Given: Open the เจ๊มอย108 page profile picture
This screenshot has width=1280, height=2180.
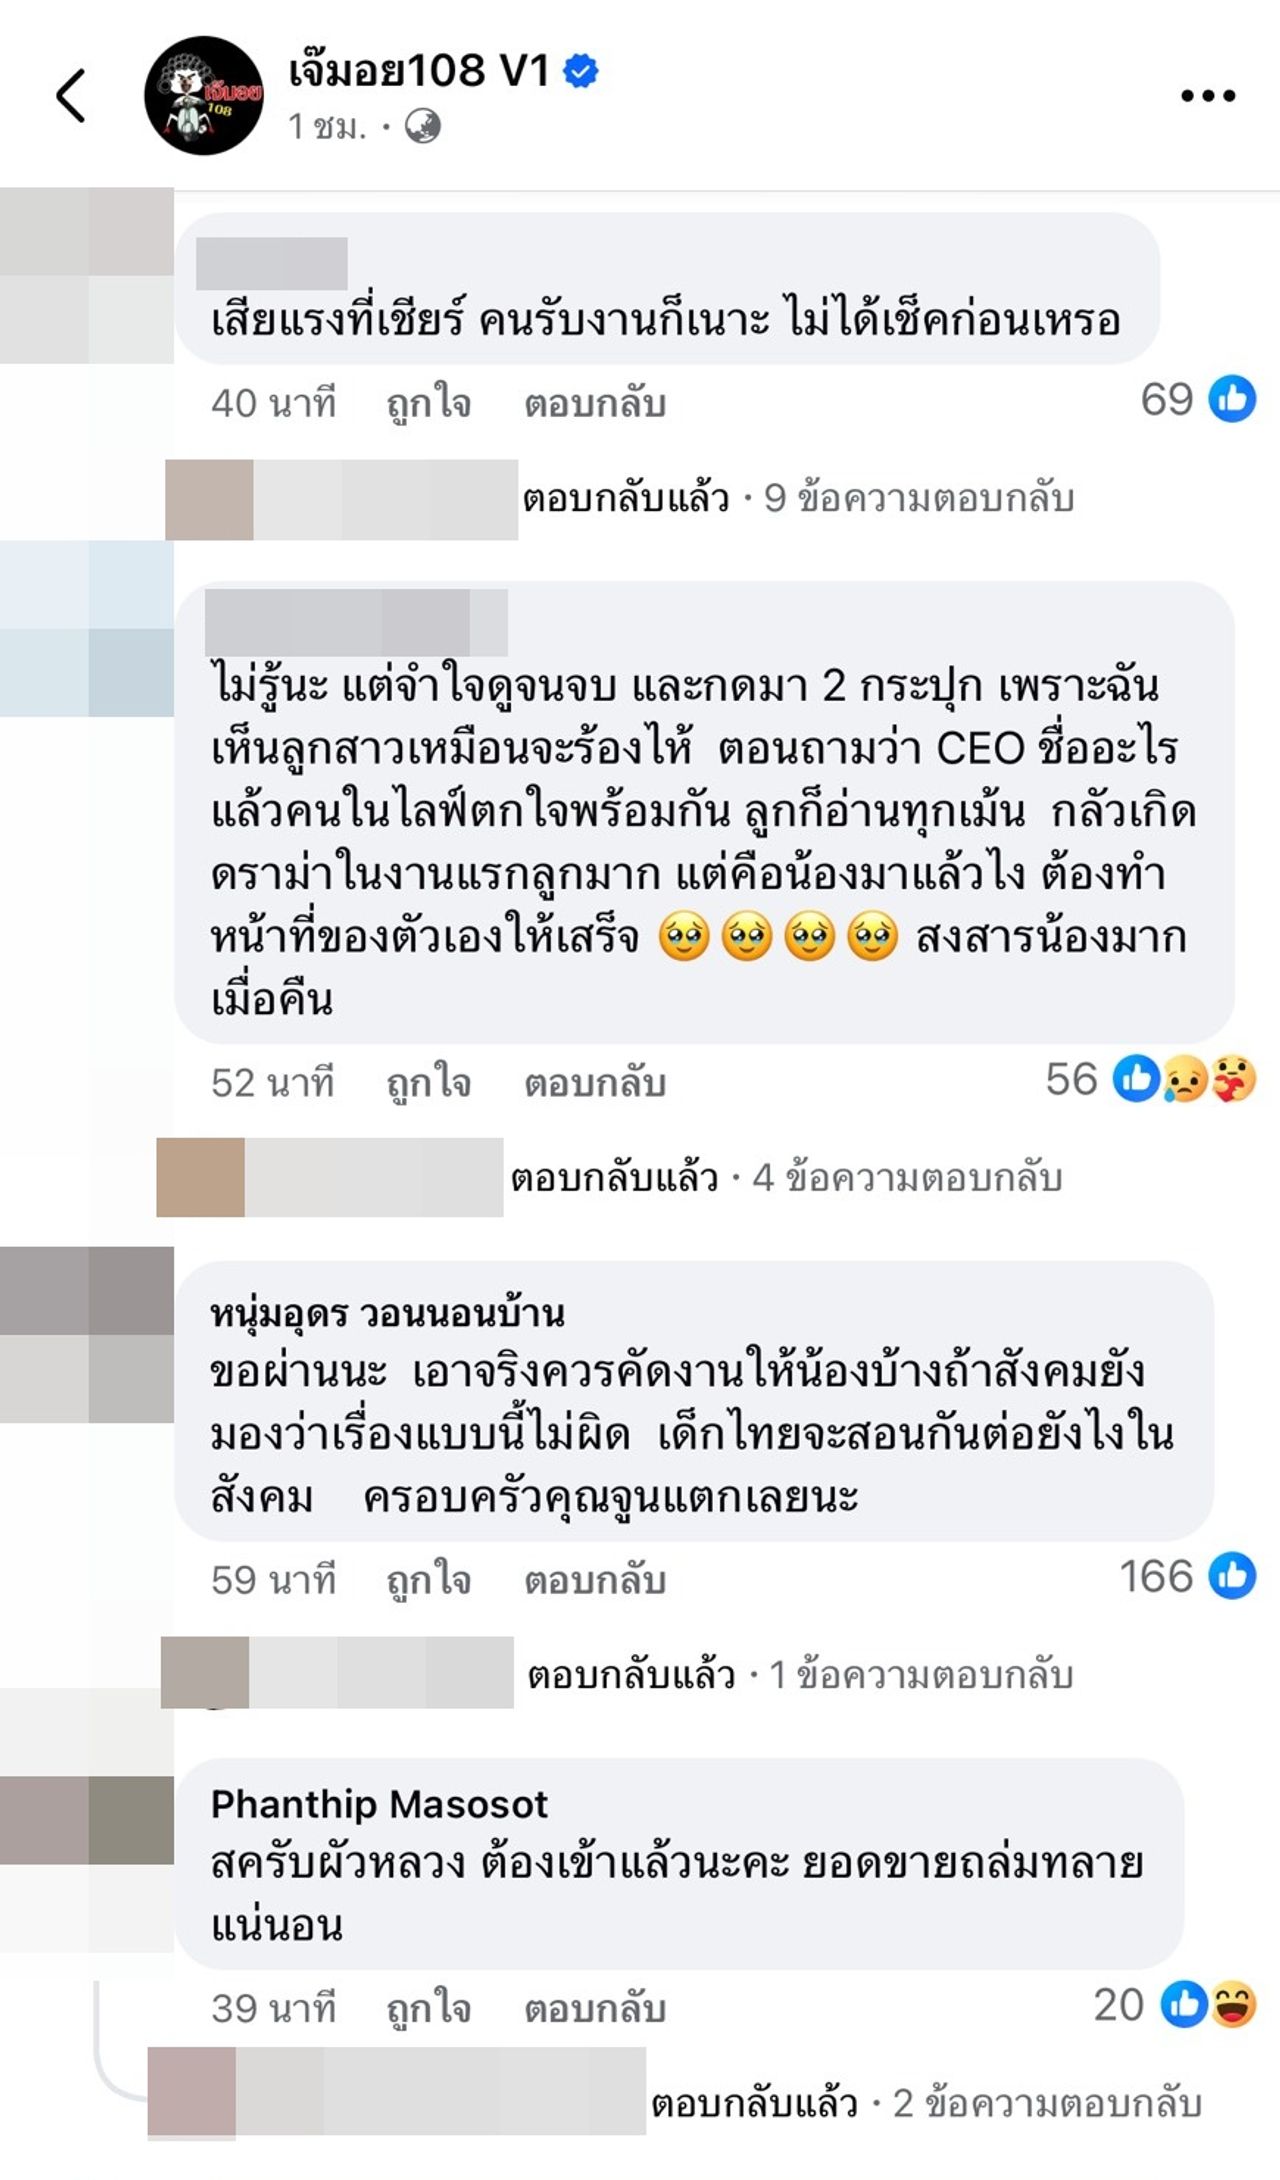Looking at the screenshot, I should pos(204,96).
